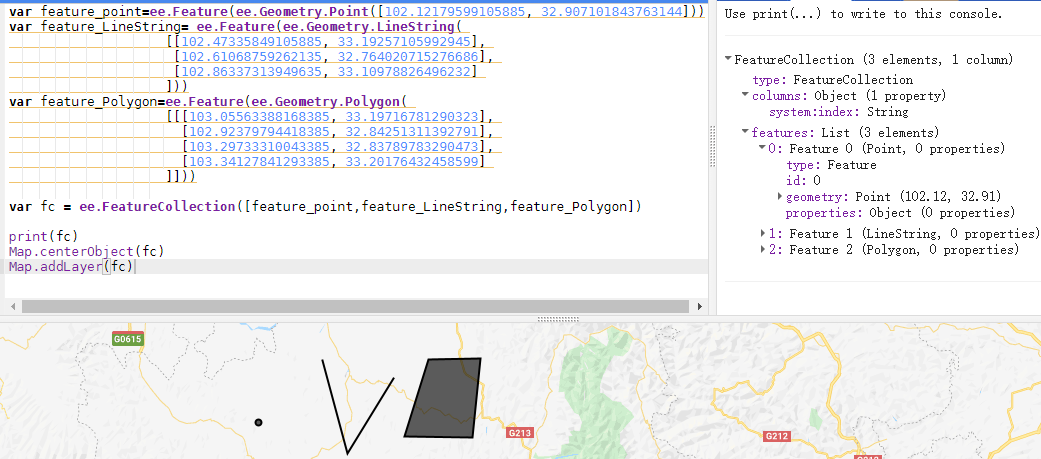Click coordinate 102.92379794418385 in Polygon
The height and width of the screenshot is (459, 1041).
click(260, 132)
